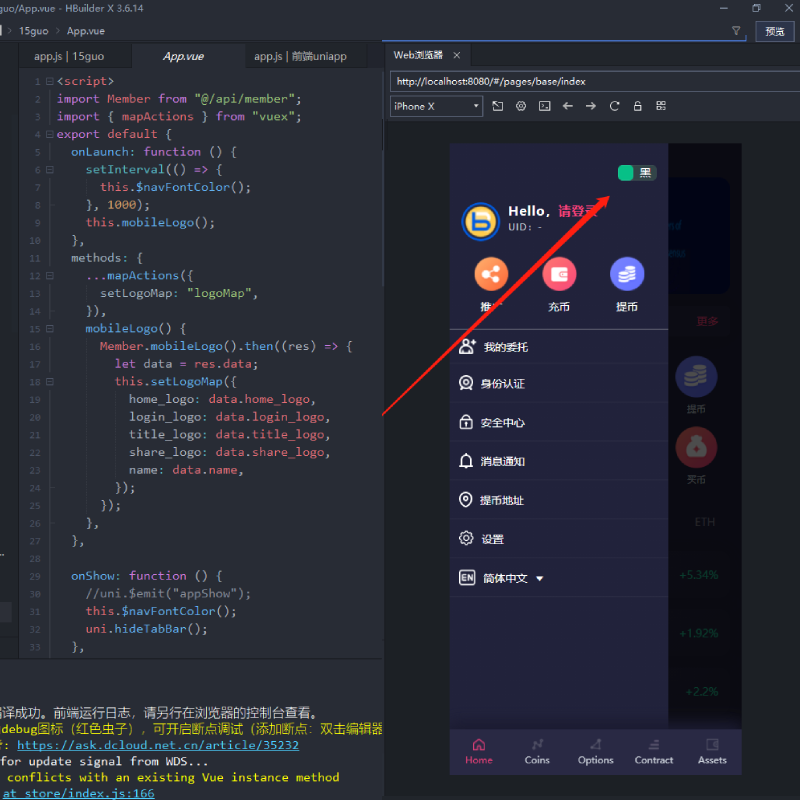800x800 pixels.
Task: Click the browser settings gear icon
Action: (x=521, y=106)
